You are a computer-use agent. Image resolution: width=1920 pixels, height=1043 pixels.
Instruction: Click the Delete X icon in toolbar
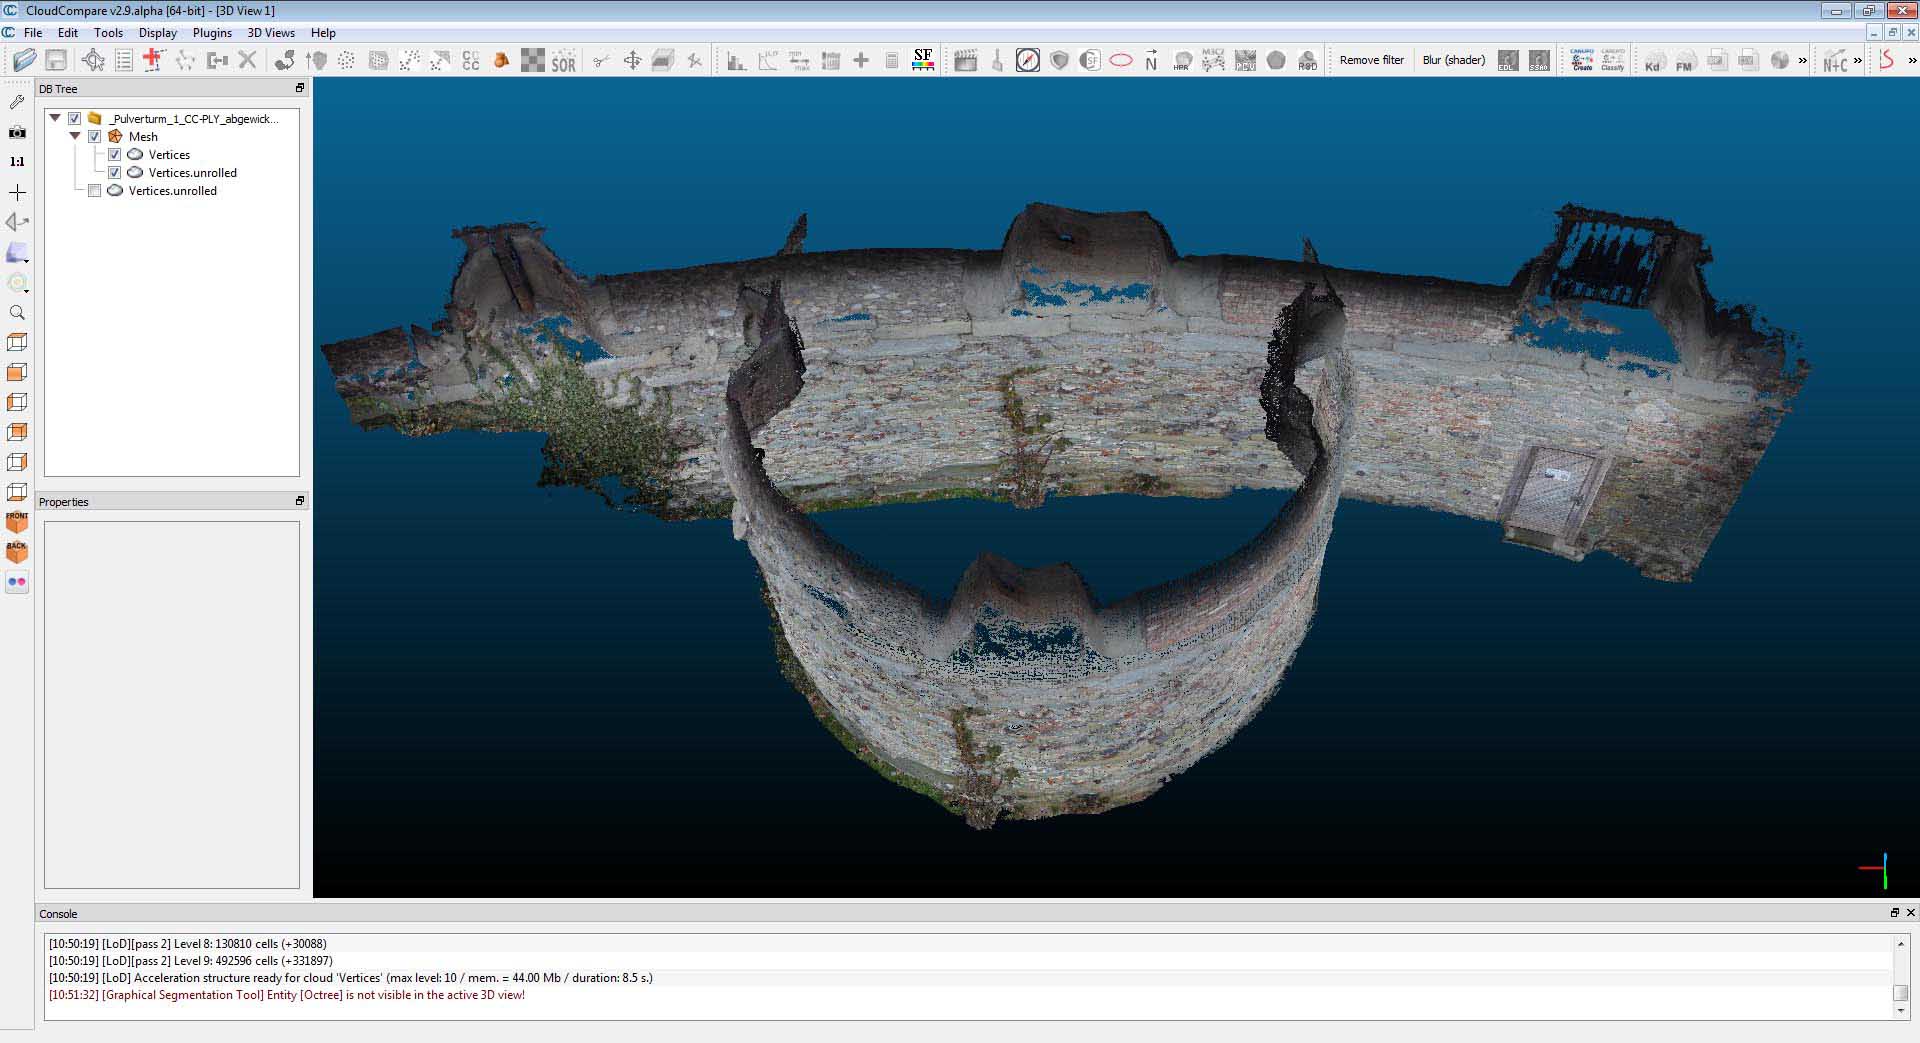(248, 60)
